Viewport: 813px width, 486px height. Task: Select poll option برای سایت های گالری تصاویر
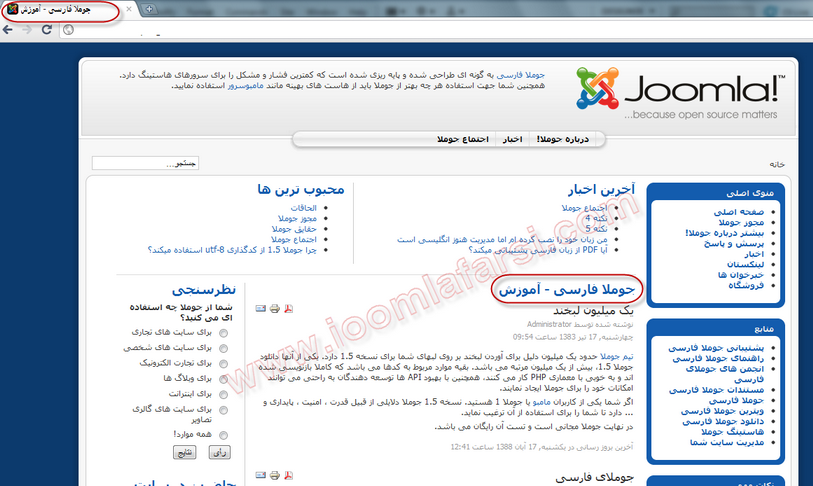click(x=223, y=410)
